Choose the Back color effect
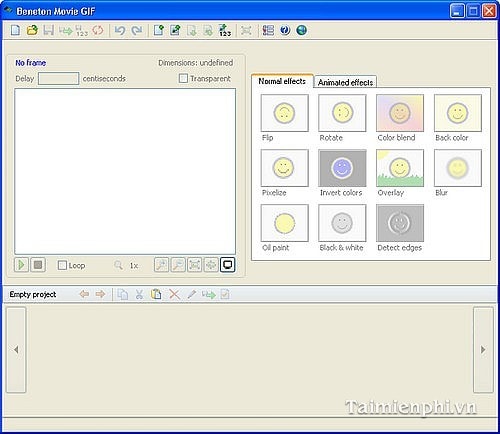 pos(458,113)
